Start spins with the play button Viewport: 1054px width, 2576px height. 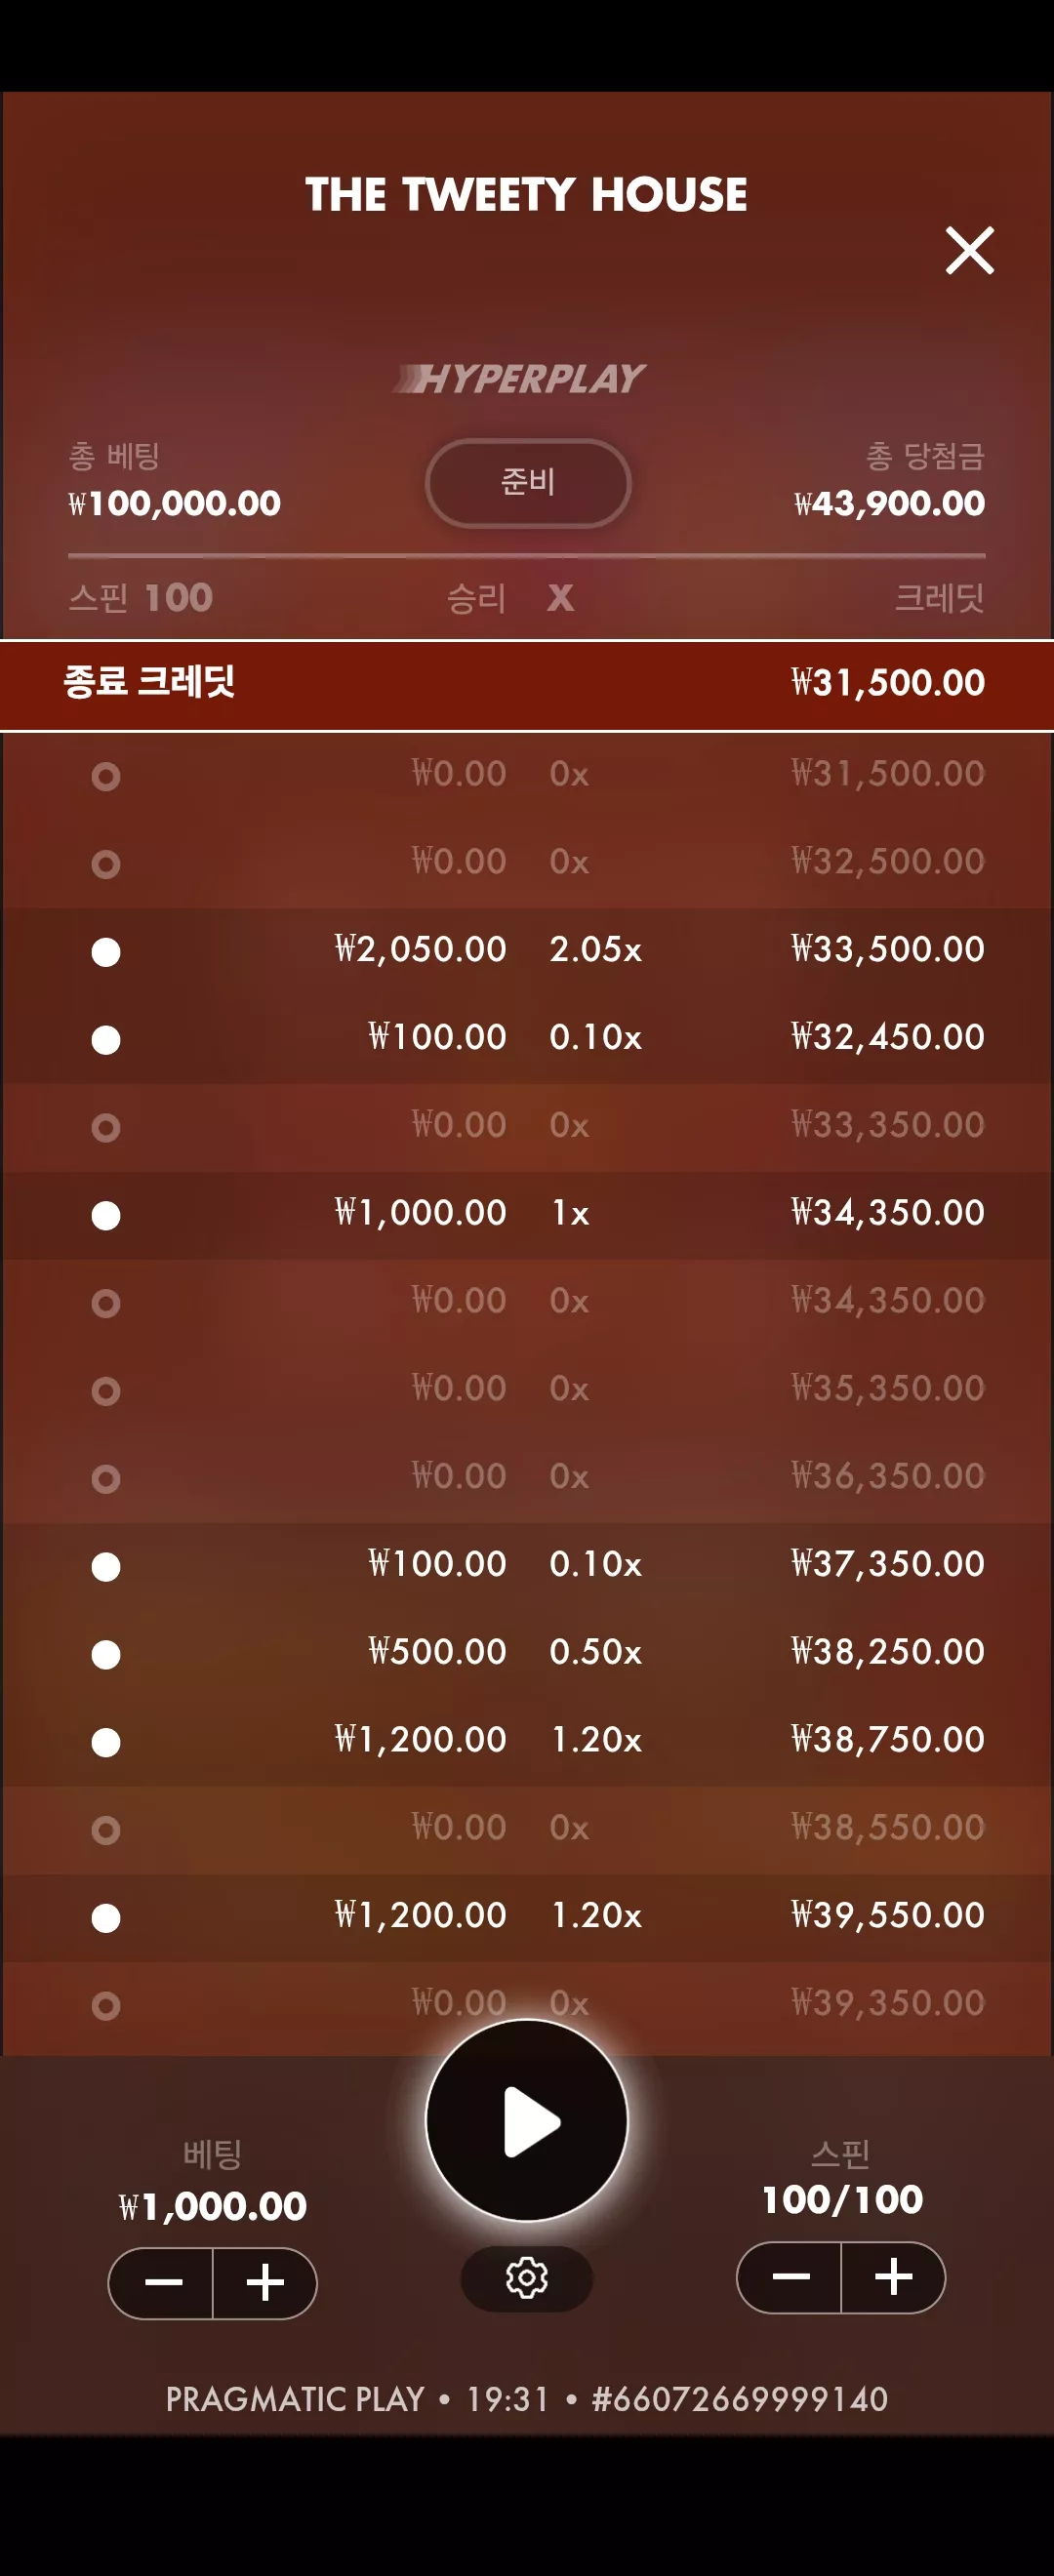click(x=527, y=2120)
